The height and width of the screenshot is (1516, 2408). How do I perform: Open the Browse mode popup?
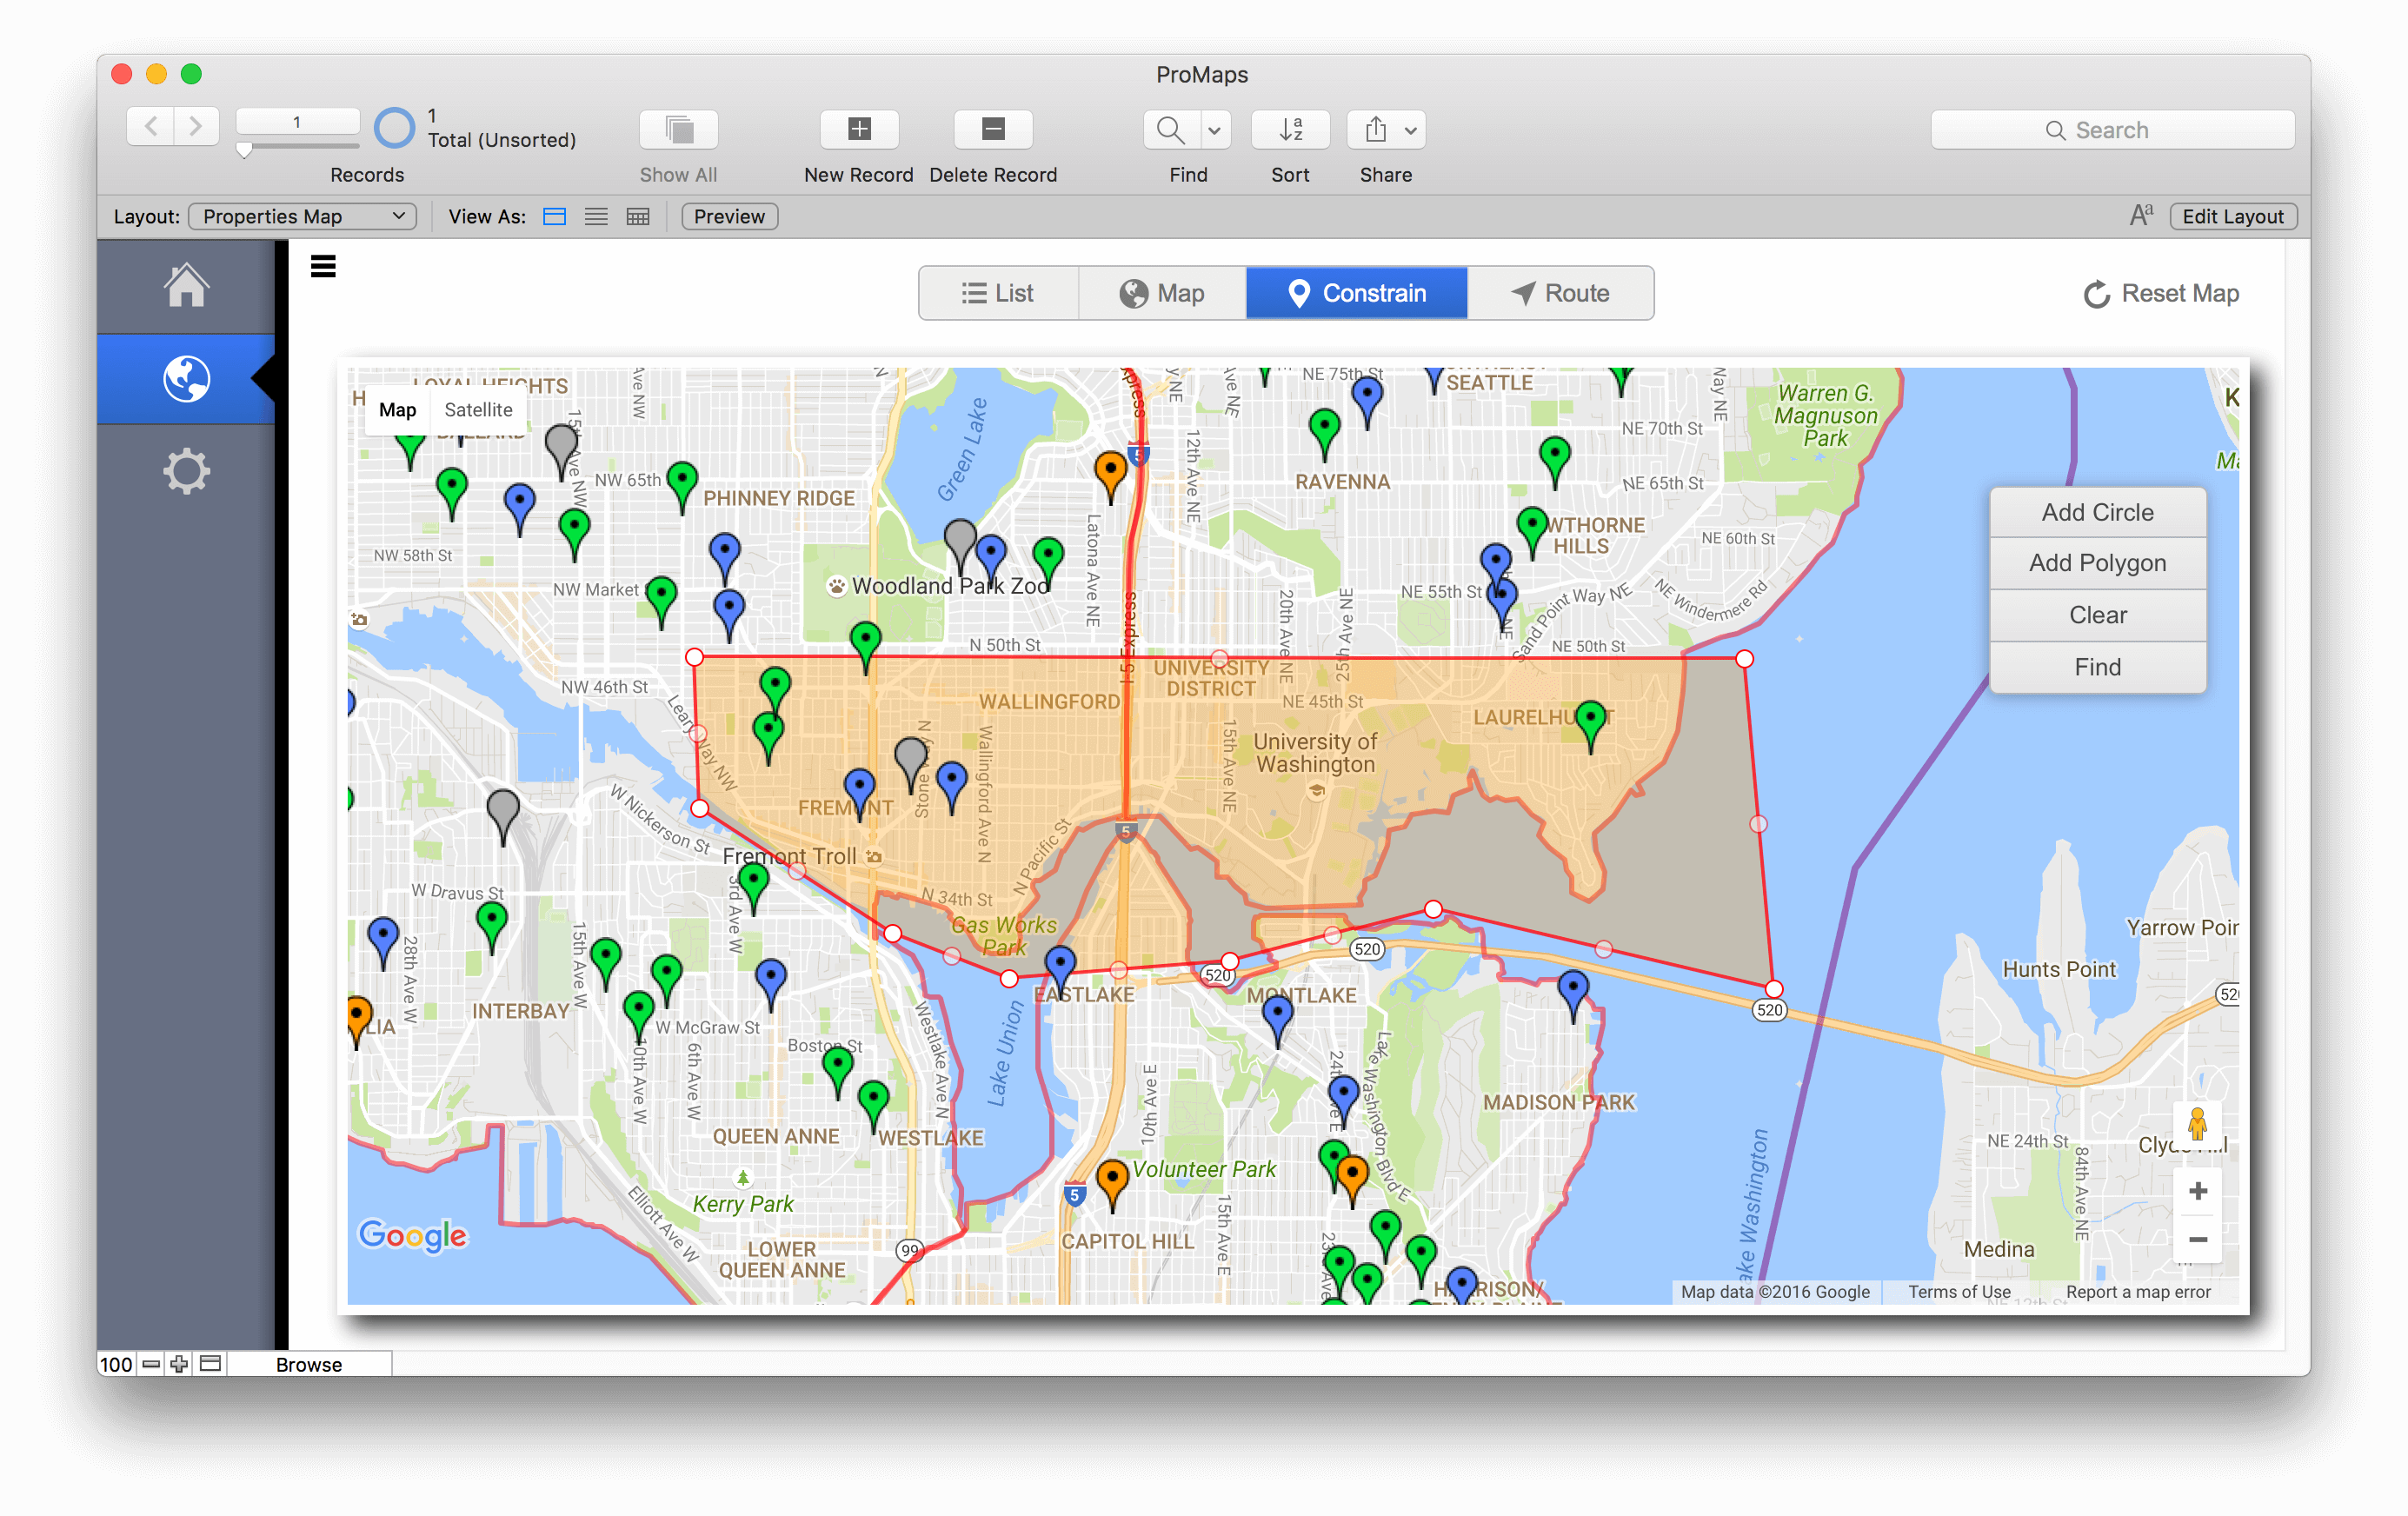pos(309,1364)
